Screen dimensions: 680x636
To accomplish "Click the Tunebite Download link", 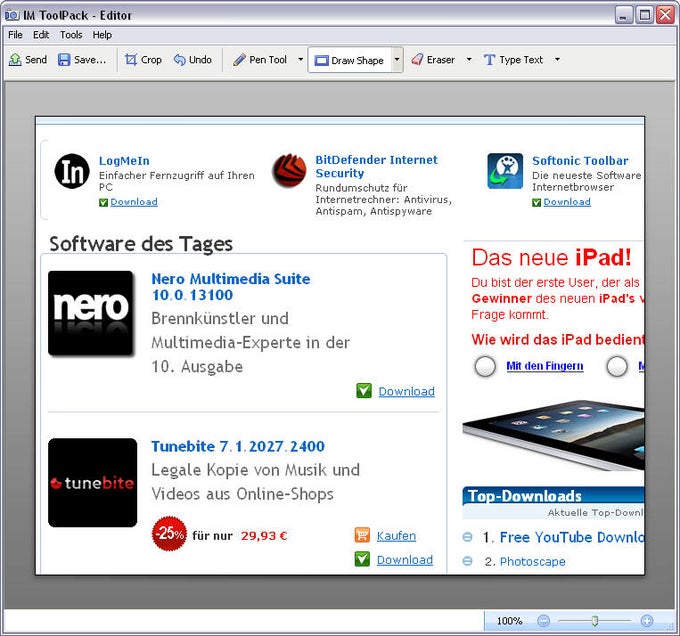I will 405,560.
